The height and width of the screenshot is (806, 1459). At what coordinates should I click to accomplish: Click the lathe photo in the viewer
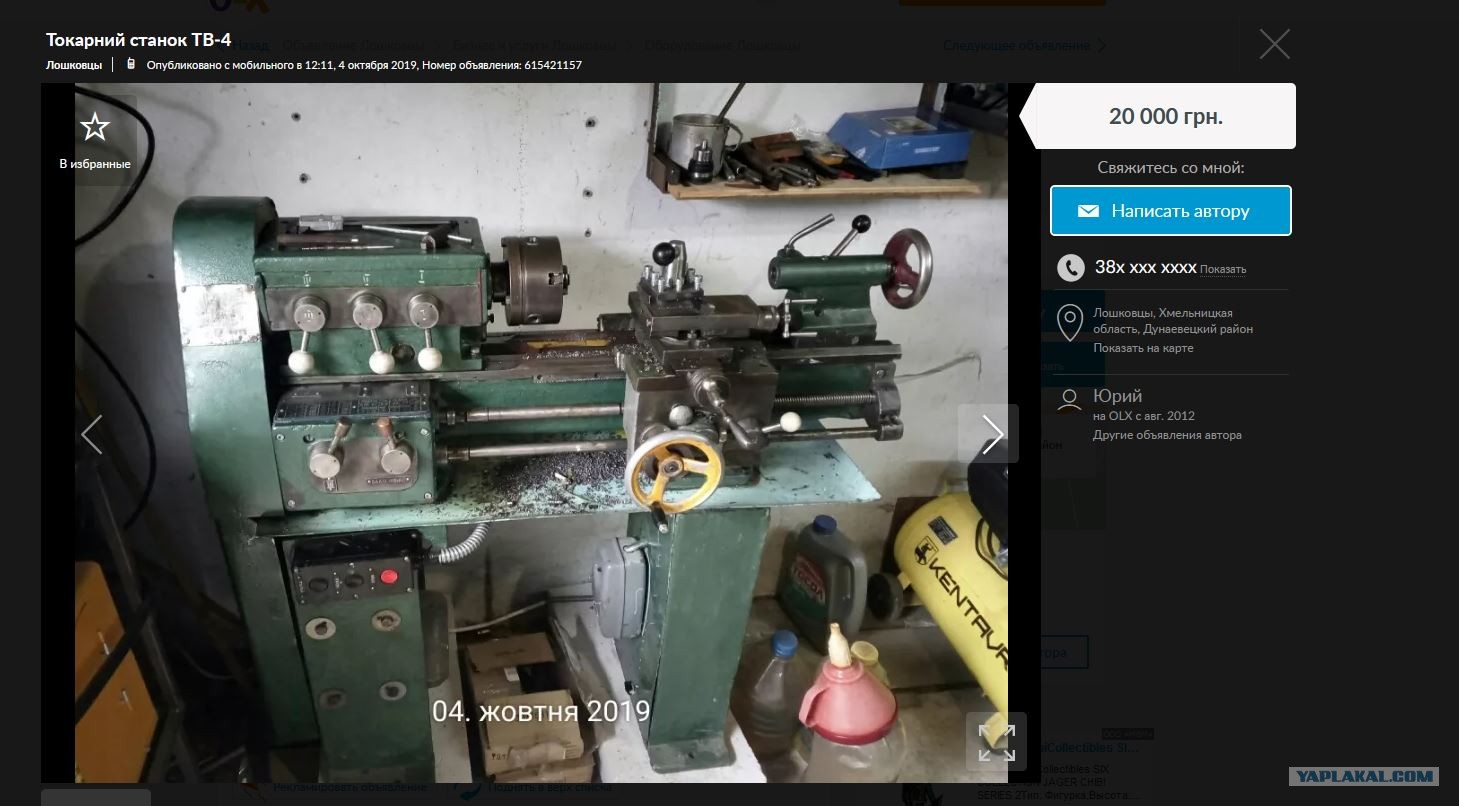click(541, 432)
